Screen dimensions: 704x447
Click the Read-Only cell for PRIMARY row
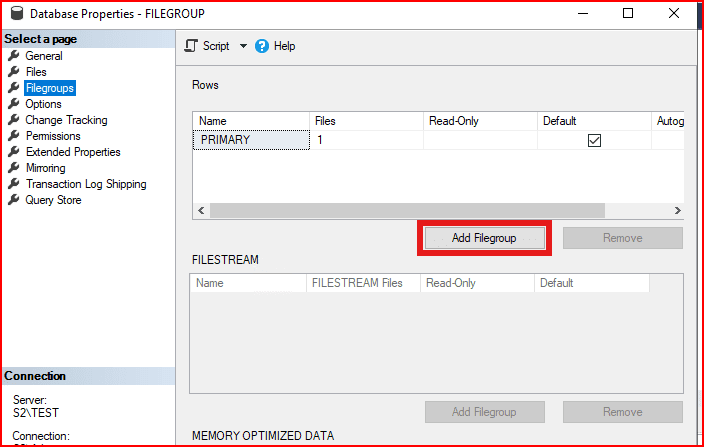(480, 141)
